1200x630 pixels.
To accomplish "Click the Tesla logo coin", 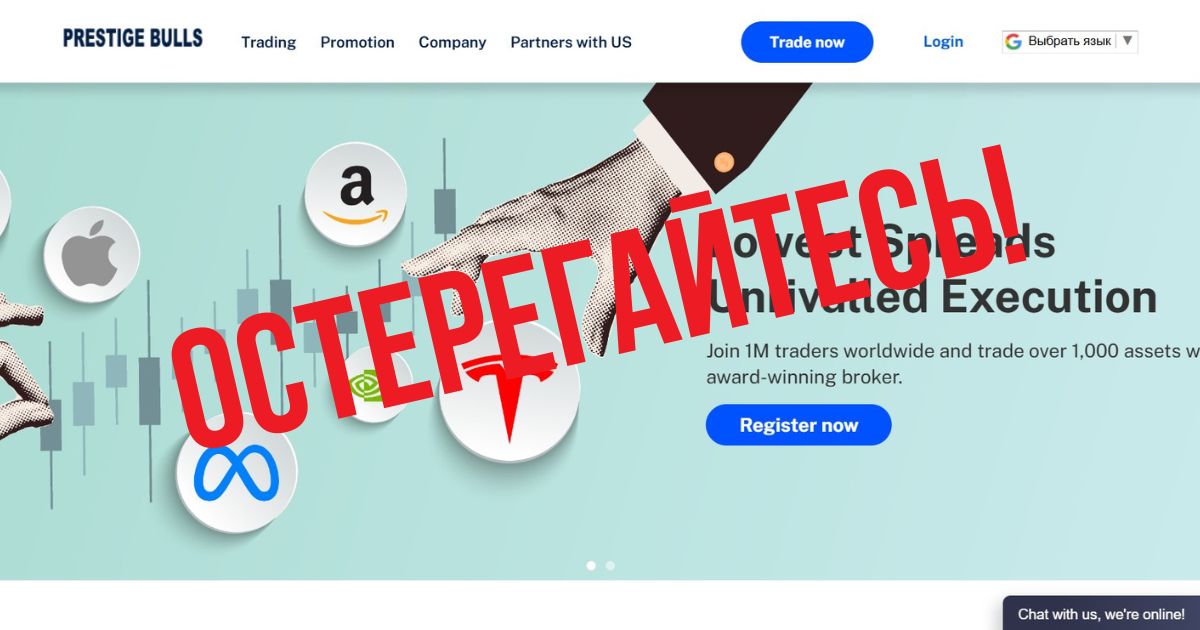I will pyautogui.click(x=509, y=393).
